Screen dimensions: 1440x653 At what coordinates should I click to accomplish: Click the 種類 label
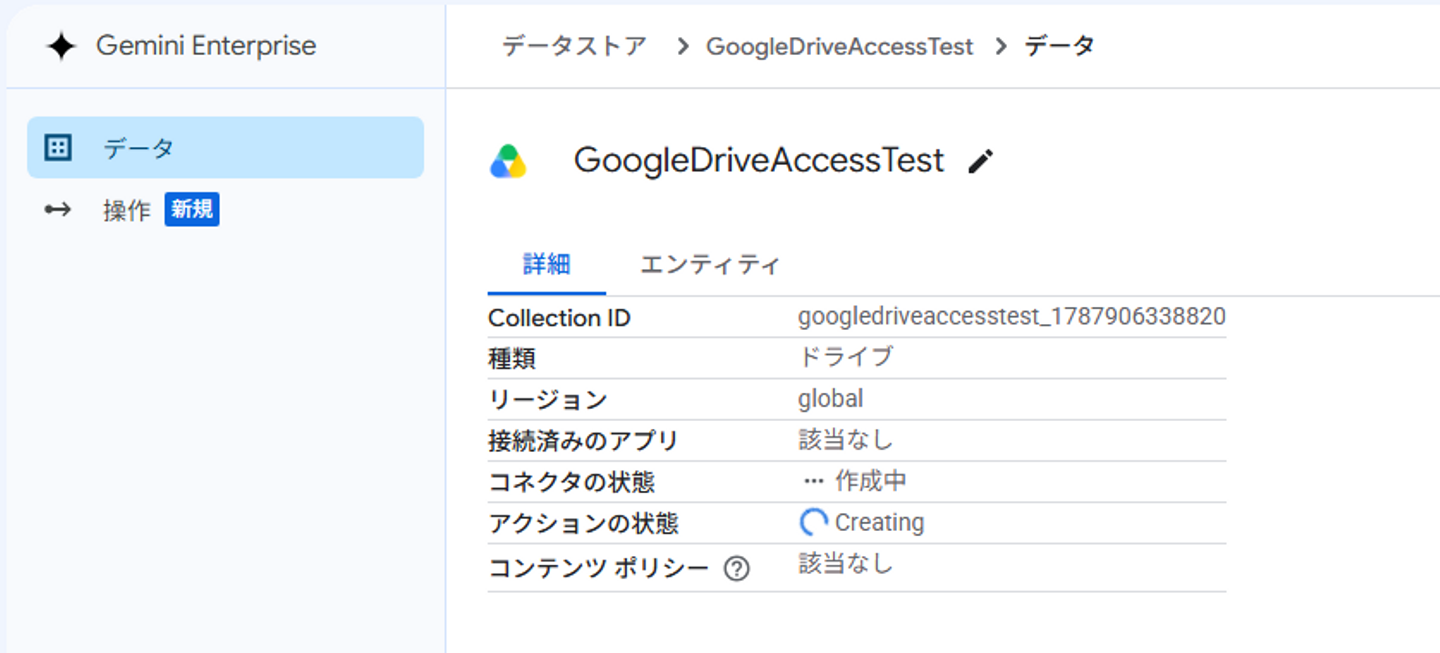pyautogui.click(x=512, y=359)
